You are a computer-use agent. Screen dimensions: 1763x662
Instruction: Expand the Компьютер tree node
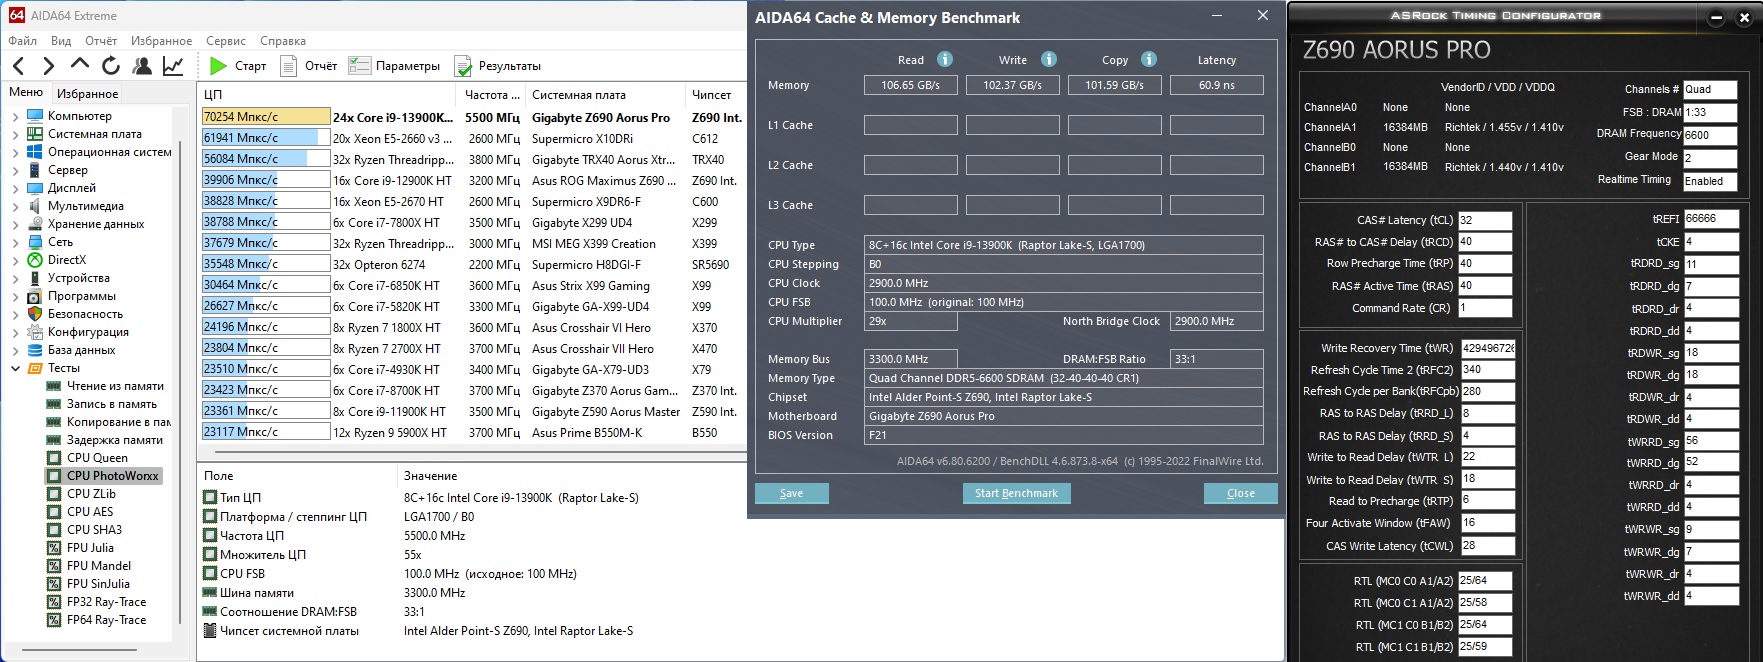pyautogui.click(x=15, y=116)
